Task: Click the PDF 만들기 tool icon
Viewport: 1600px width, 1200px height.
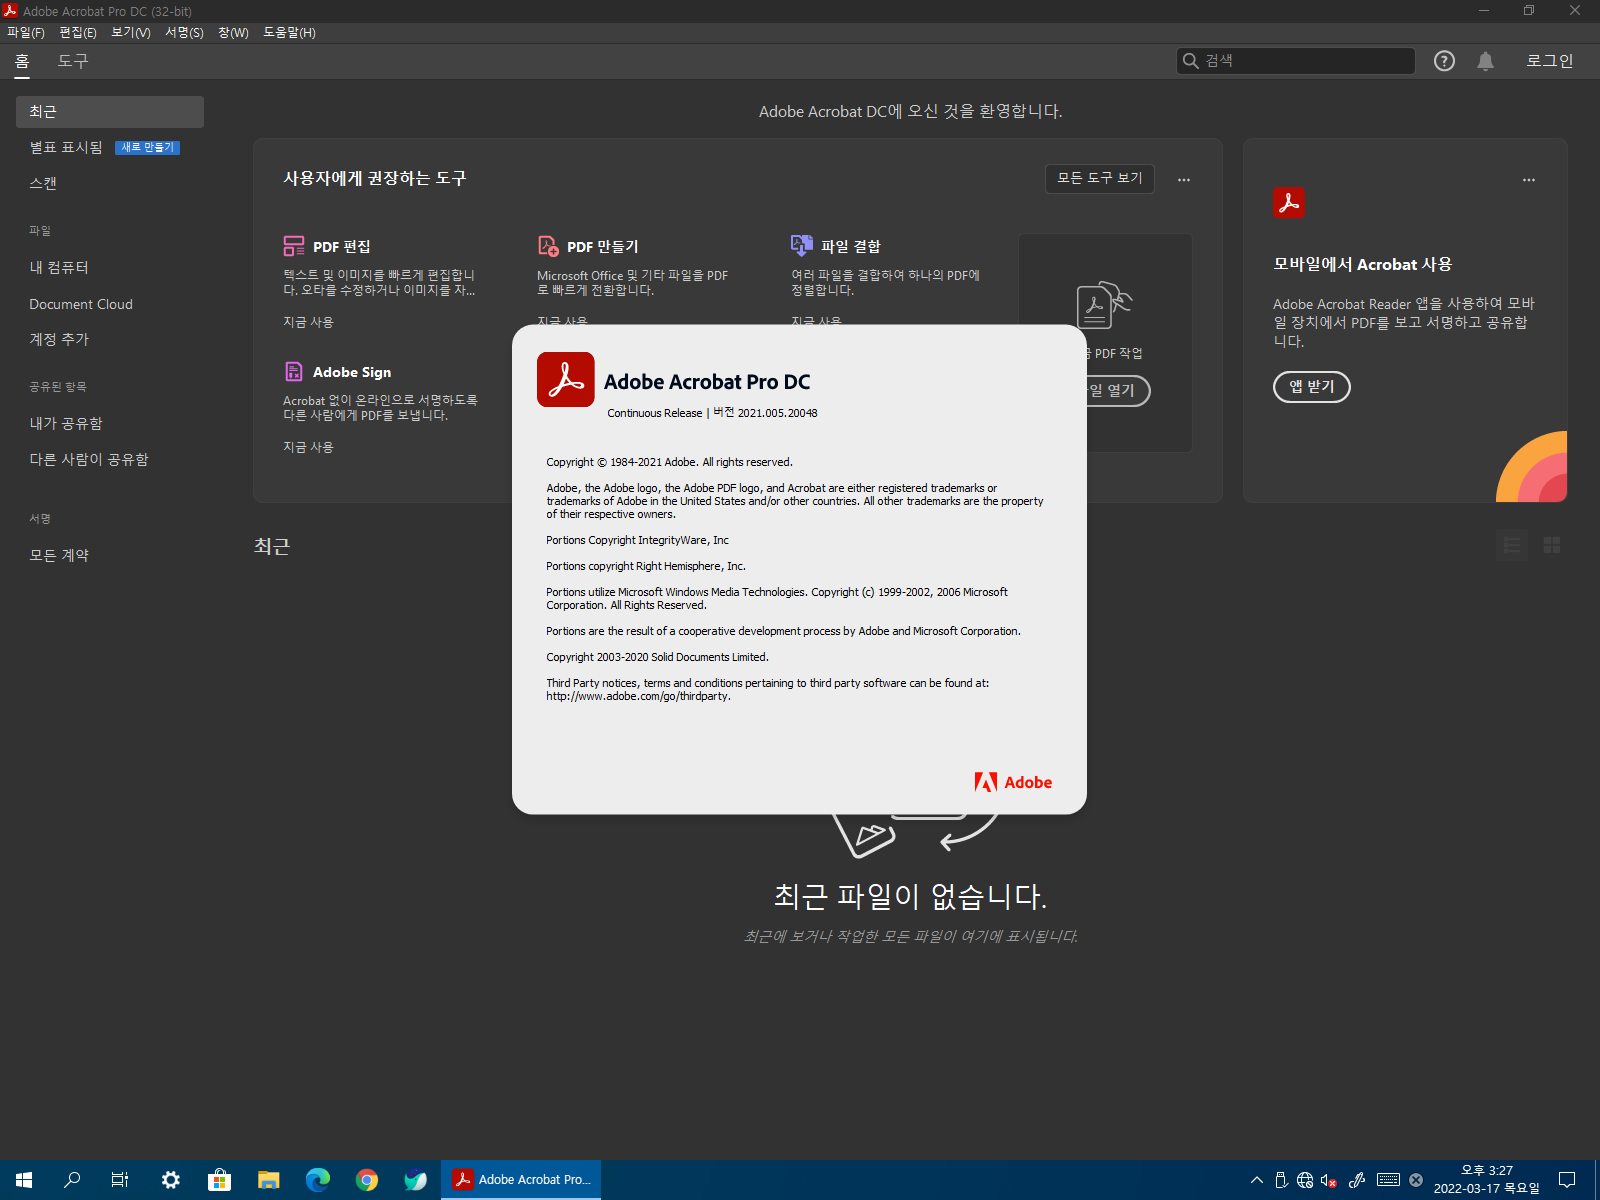Action: click(x=548, y=246)
